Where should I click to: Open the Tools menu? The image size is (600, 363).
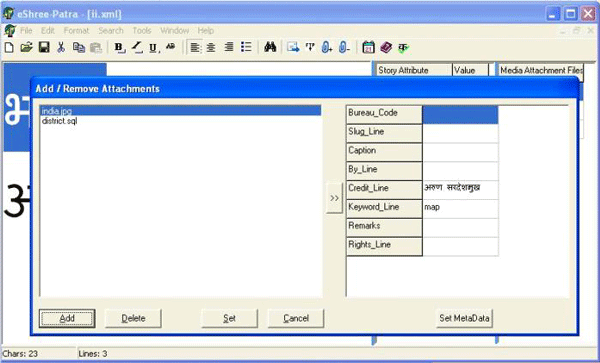pos(142,31)
